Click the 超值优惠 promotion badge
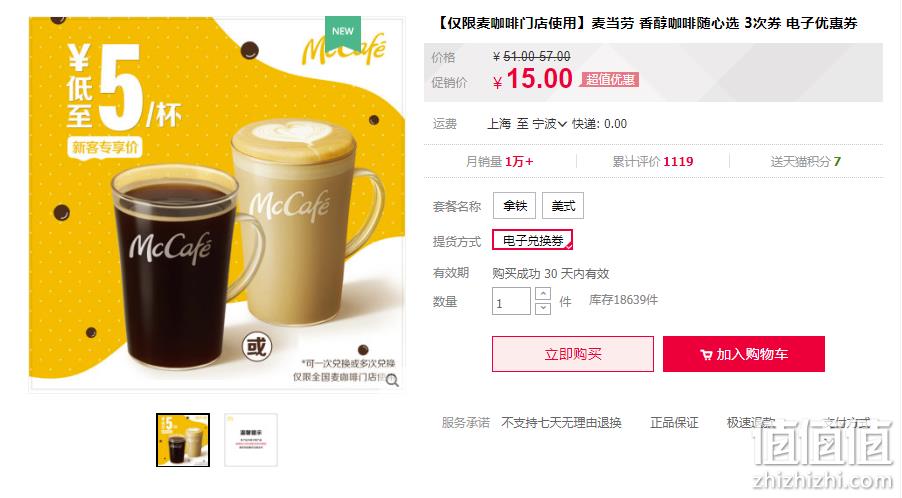Screen dimensions: 902x498 click(x=610, y=79)
